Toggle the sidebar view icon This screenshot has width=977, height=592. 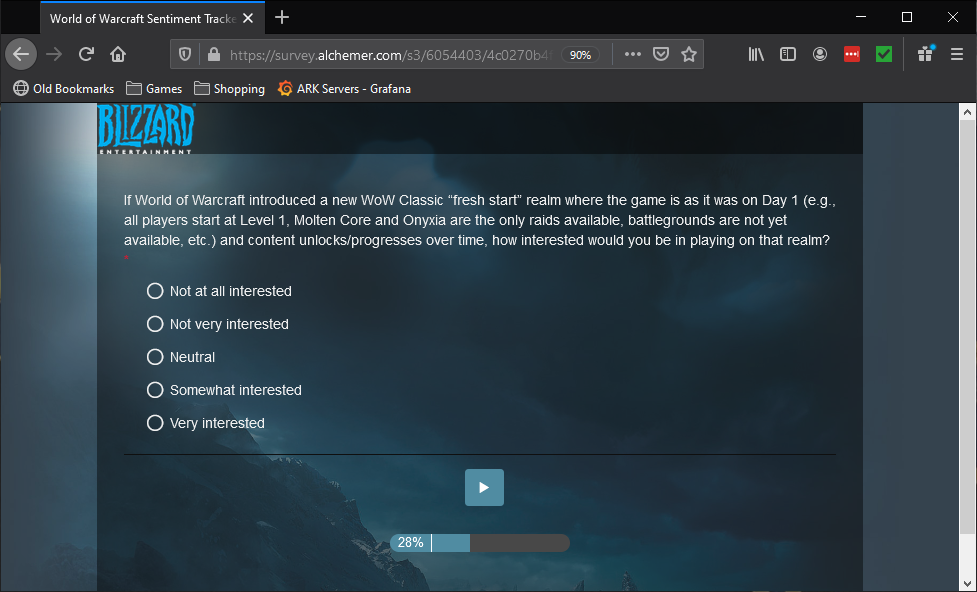coord(788,54)
